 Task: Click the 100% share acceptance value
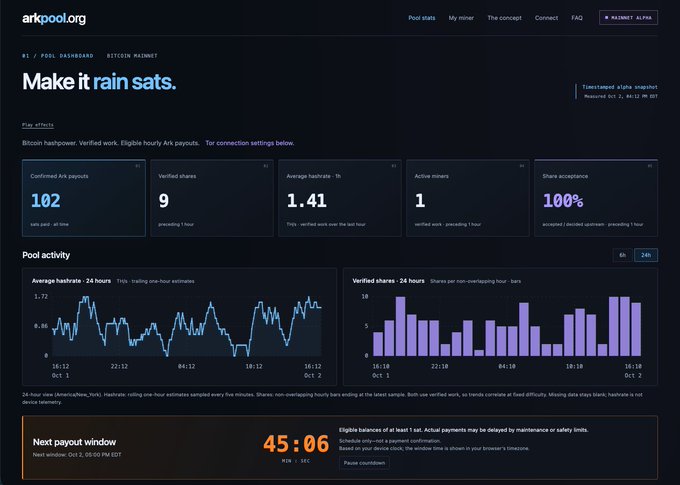(563, 200)
